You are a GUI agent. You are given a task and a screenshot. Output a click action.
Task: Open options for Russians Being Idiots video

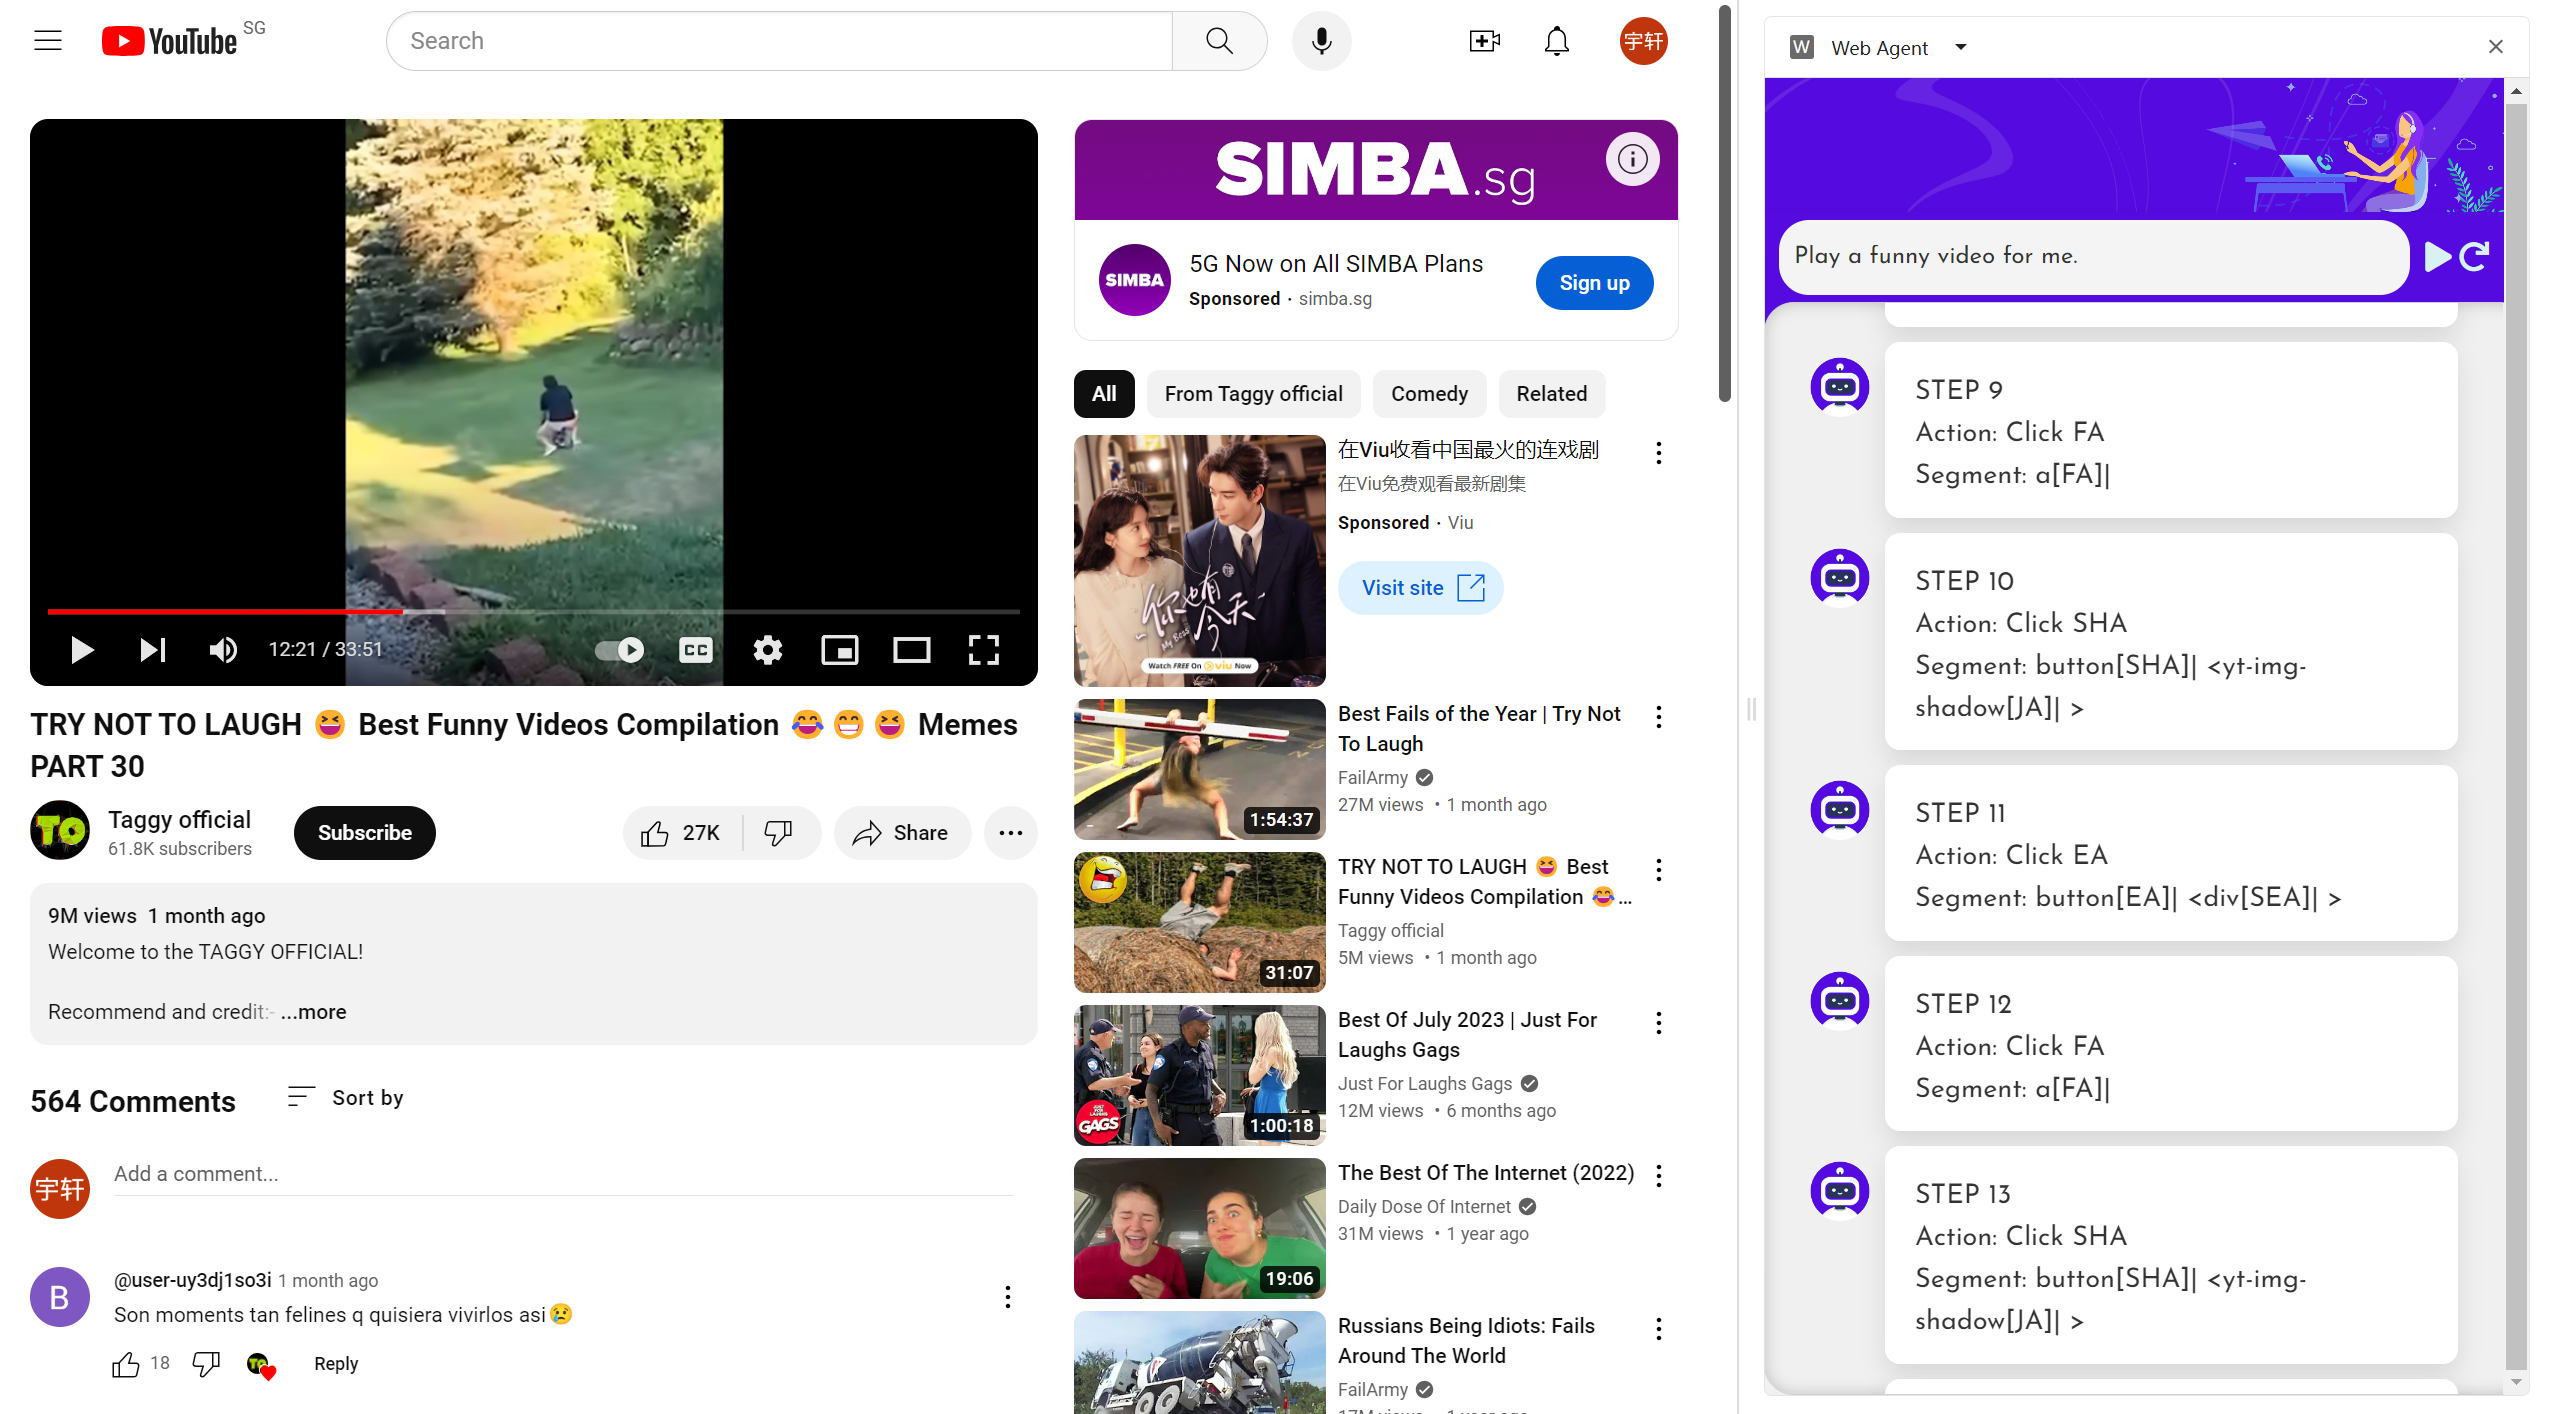pyautogui.click(x=1659, y=1329)
